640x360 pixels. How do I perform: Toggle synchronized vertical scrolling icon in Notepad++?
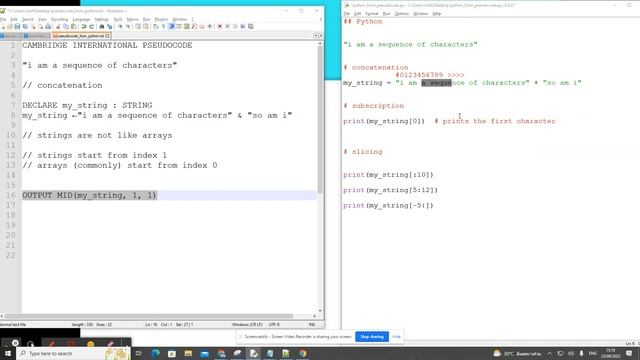138,27
